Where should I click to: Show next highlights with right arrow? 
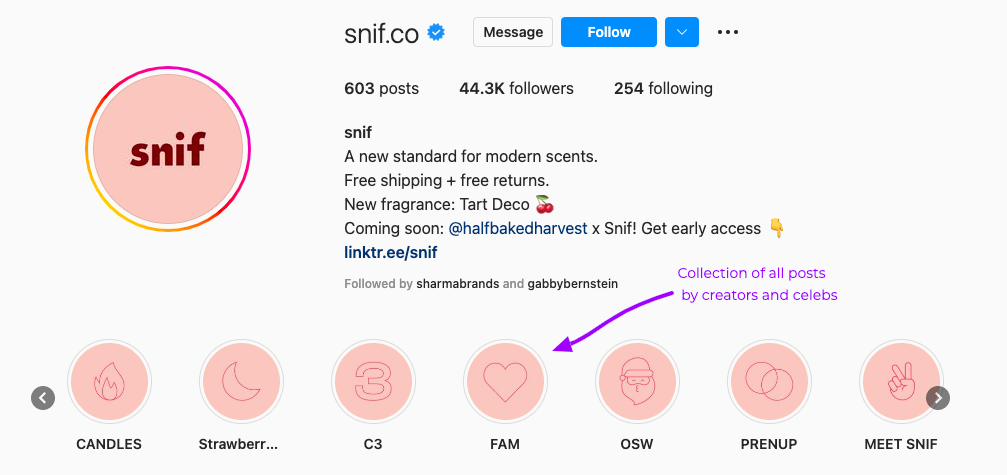[938, 398]
